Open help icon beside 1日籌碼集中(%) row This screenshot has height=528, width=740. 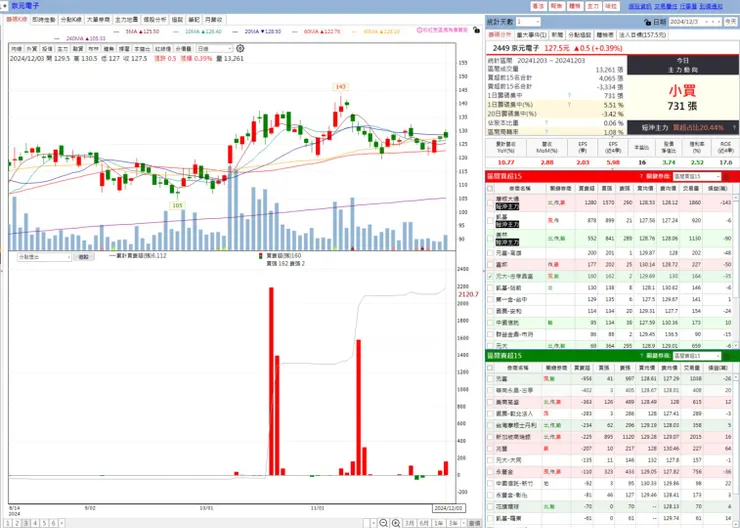(569, 105)
